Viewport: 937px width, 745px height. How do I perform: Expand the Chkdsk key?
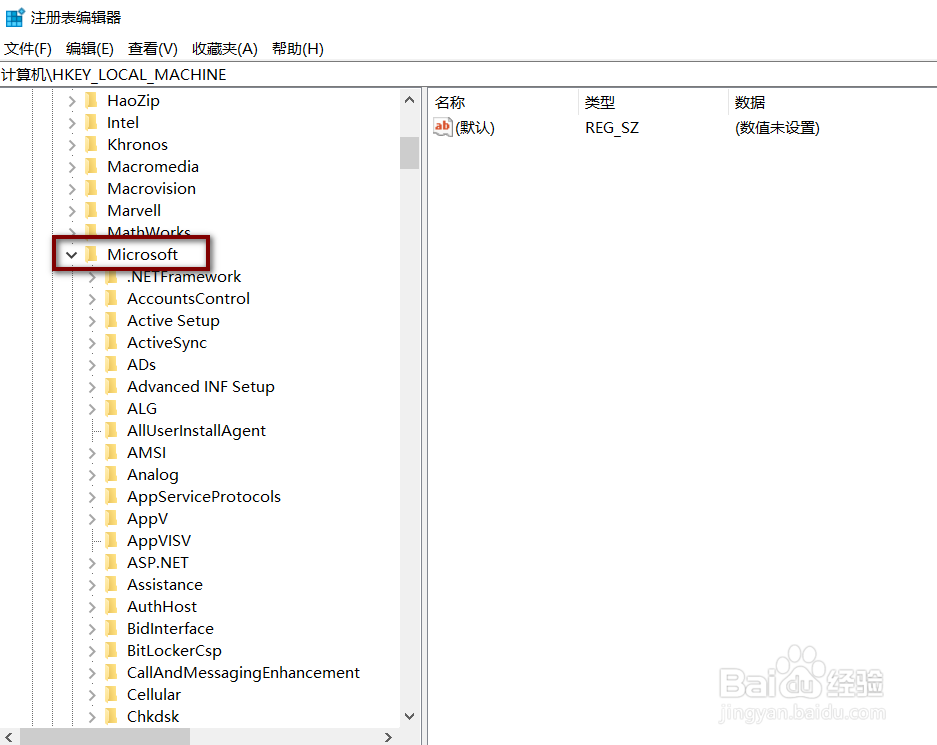(x=91, y=717)
